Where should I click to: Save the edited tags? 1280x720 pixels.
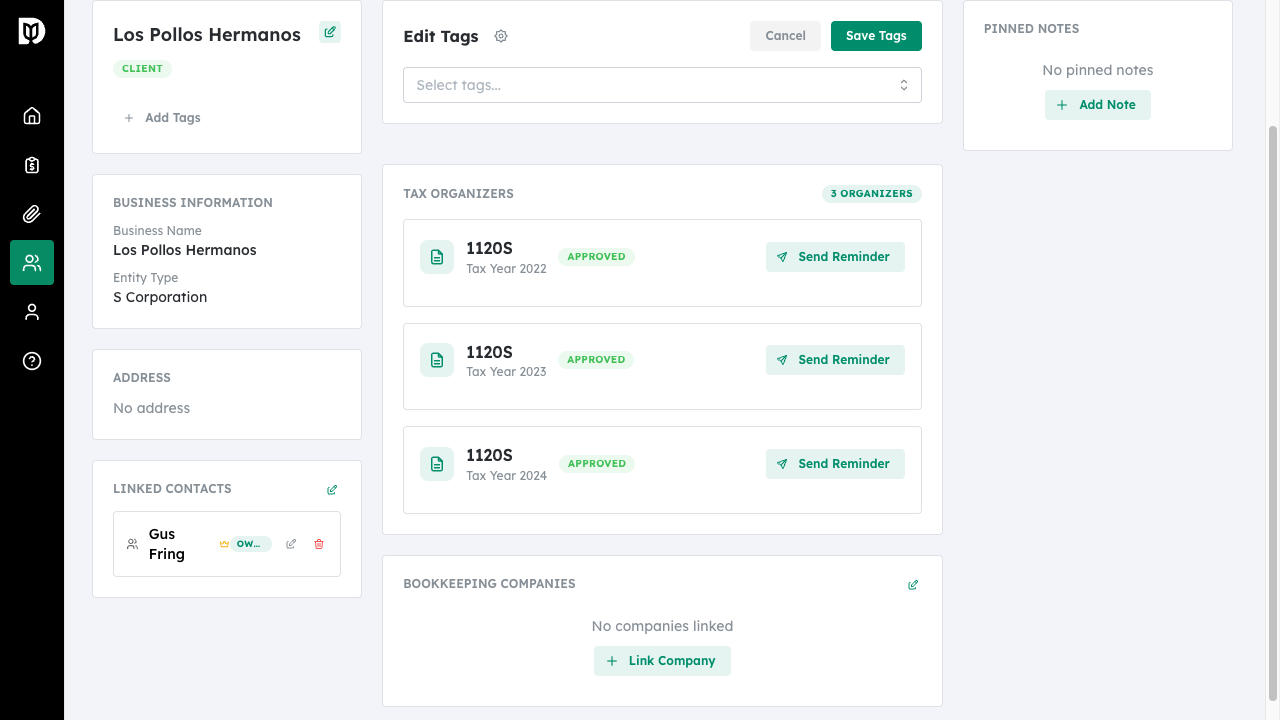pos(876,35)
